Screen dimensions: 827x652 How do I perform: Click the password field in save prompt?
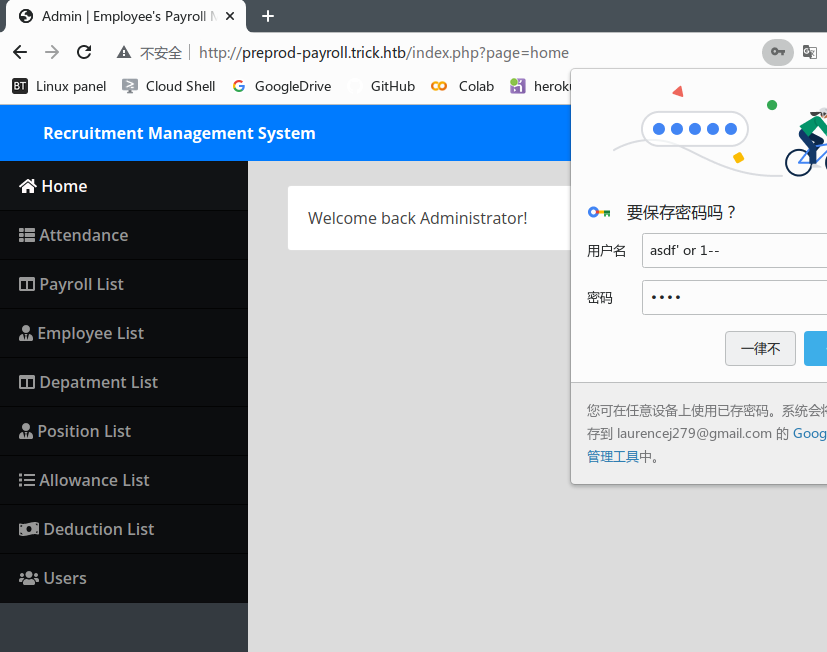tap(735, 297)
